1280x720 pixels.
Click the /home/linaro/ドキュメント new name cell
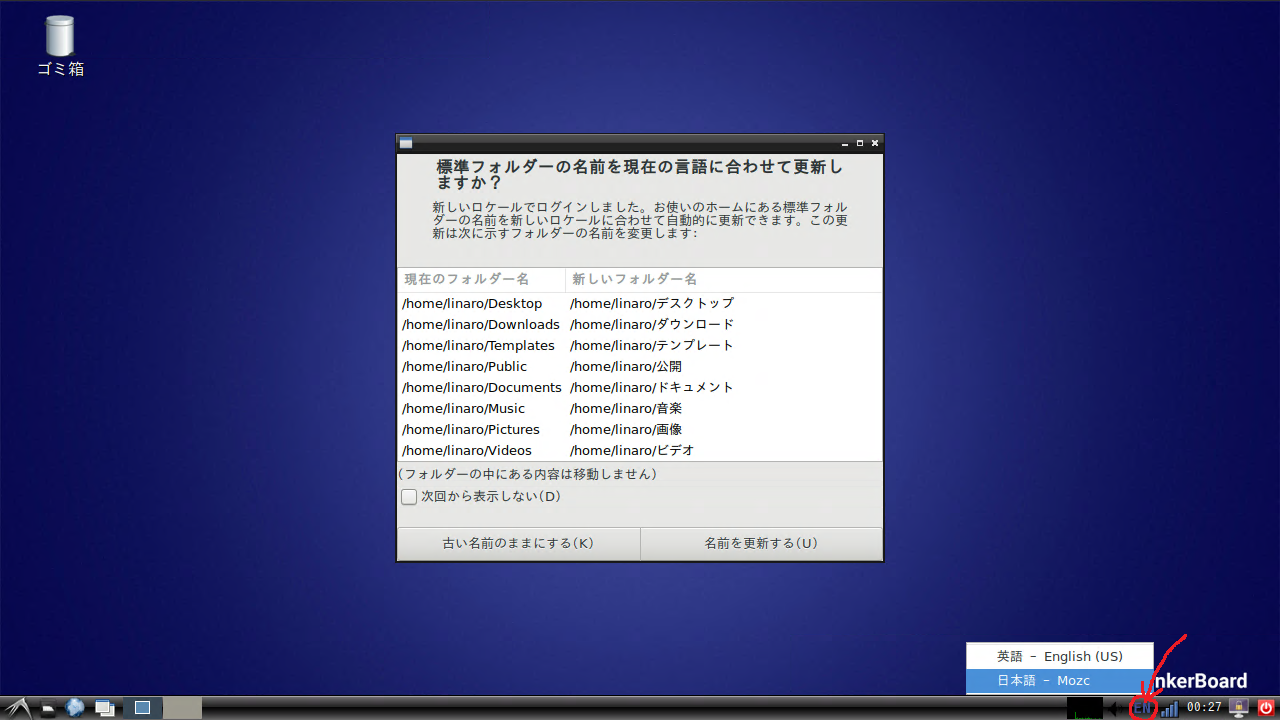pos(652,387)
